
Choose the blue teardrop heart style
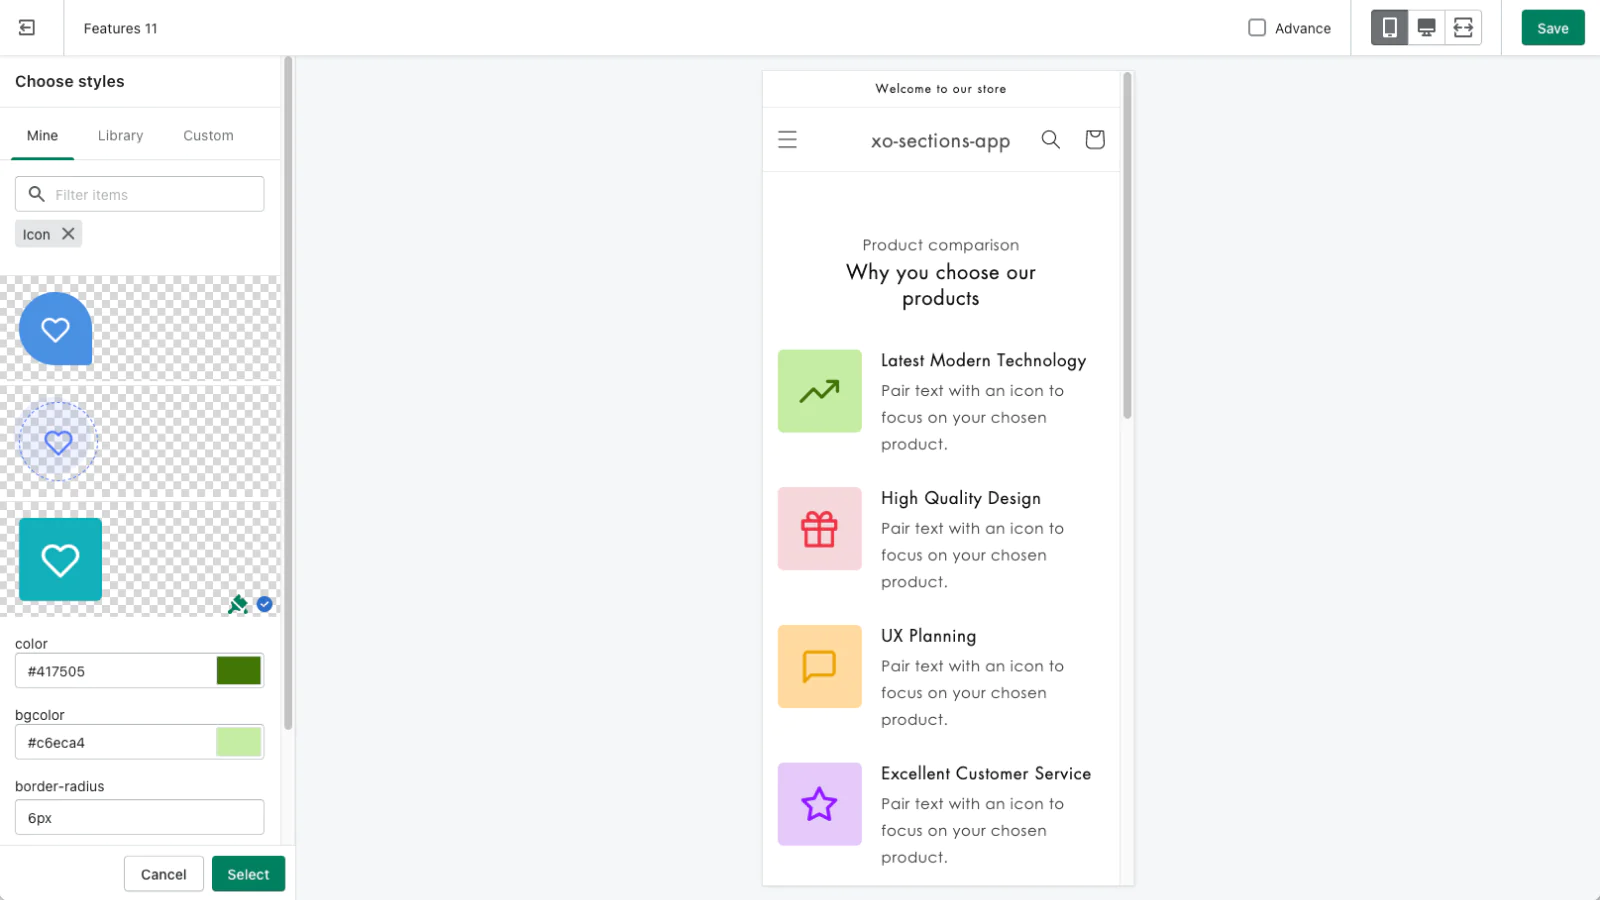click(x=56, y=329)
